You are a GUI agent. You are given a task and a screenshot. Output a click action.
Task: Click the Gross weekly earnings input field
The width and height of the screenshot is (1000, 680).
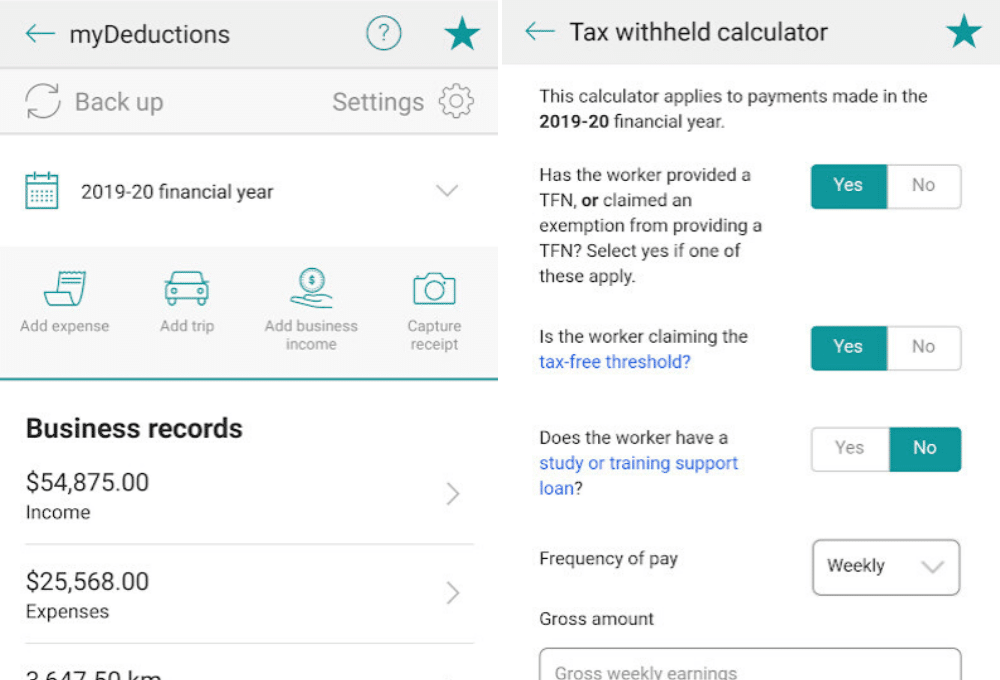(x=750, y=665)
